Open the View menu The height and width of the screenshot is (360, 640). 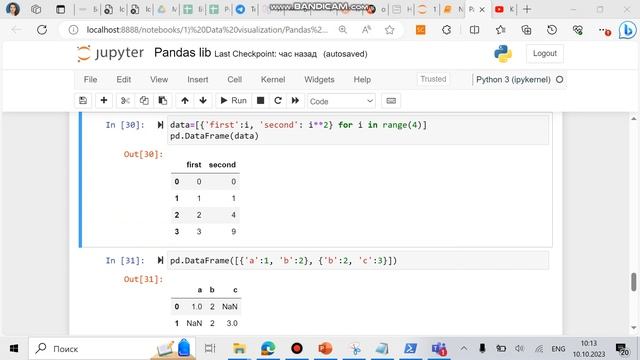coord(159,80)
